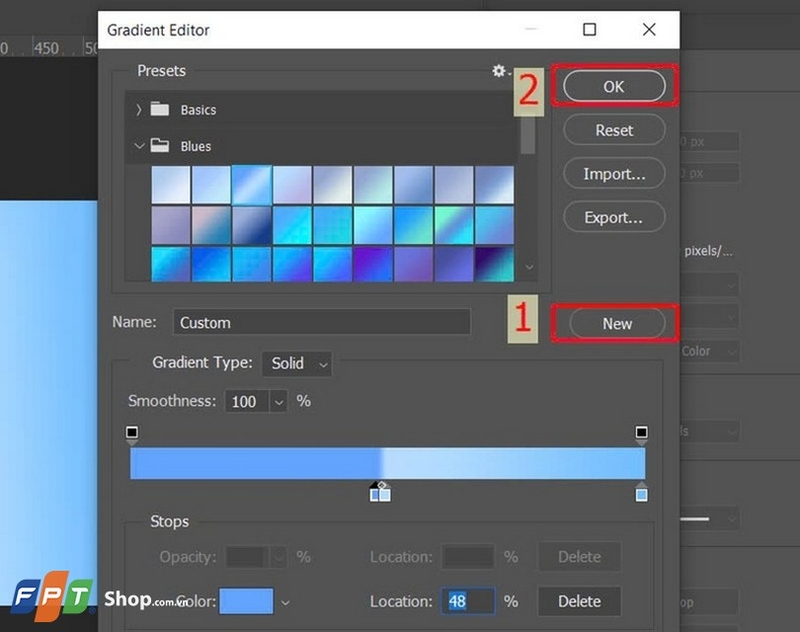Screen dimensions: 800x632
Task: Select the active middle color stop
Action: [375, 493]
